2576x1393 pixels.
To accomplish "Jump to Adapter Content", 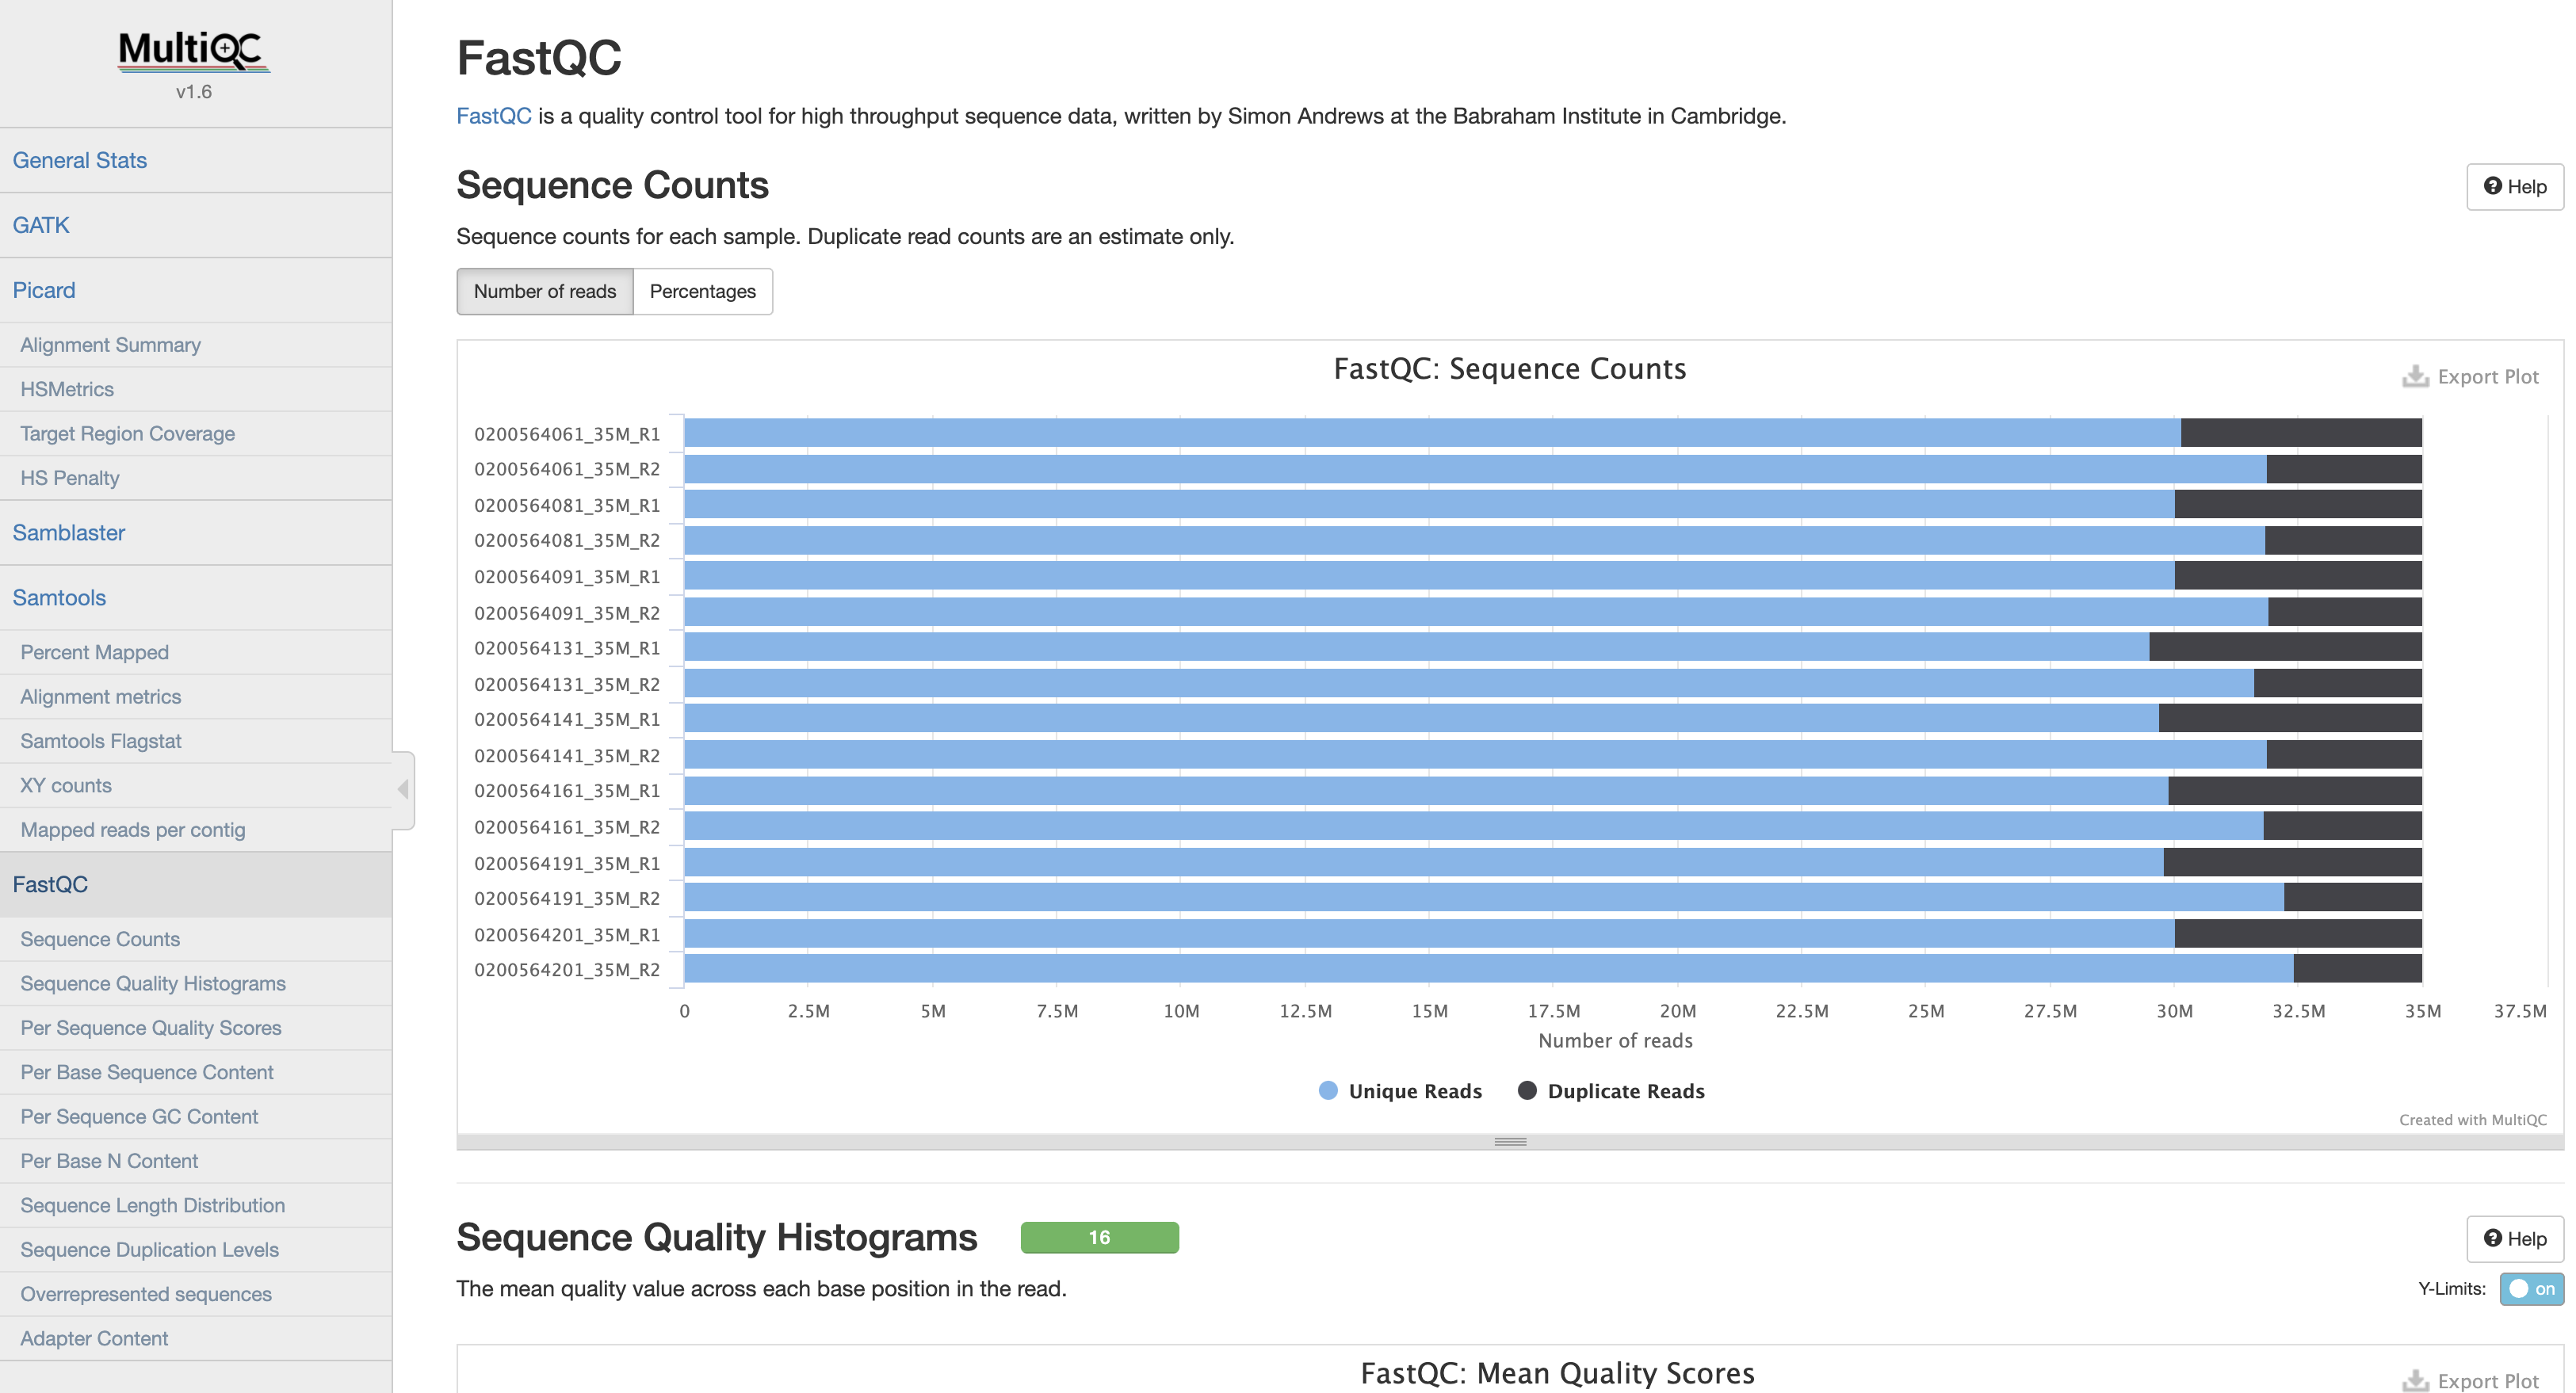I will coord(196,1339).
